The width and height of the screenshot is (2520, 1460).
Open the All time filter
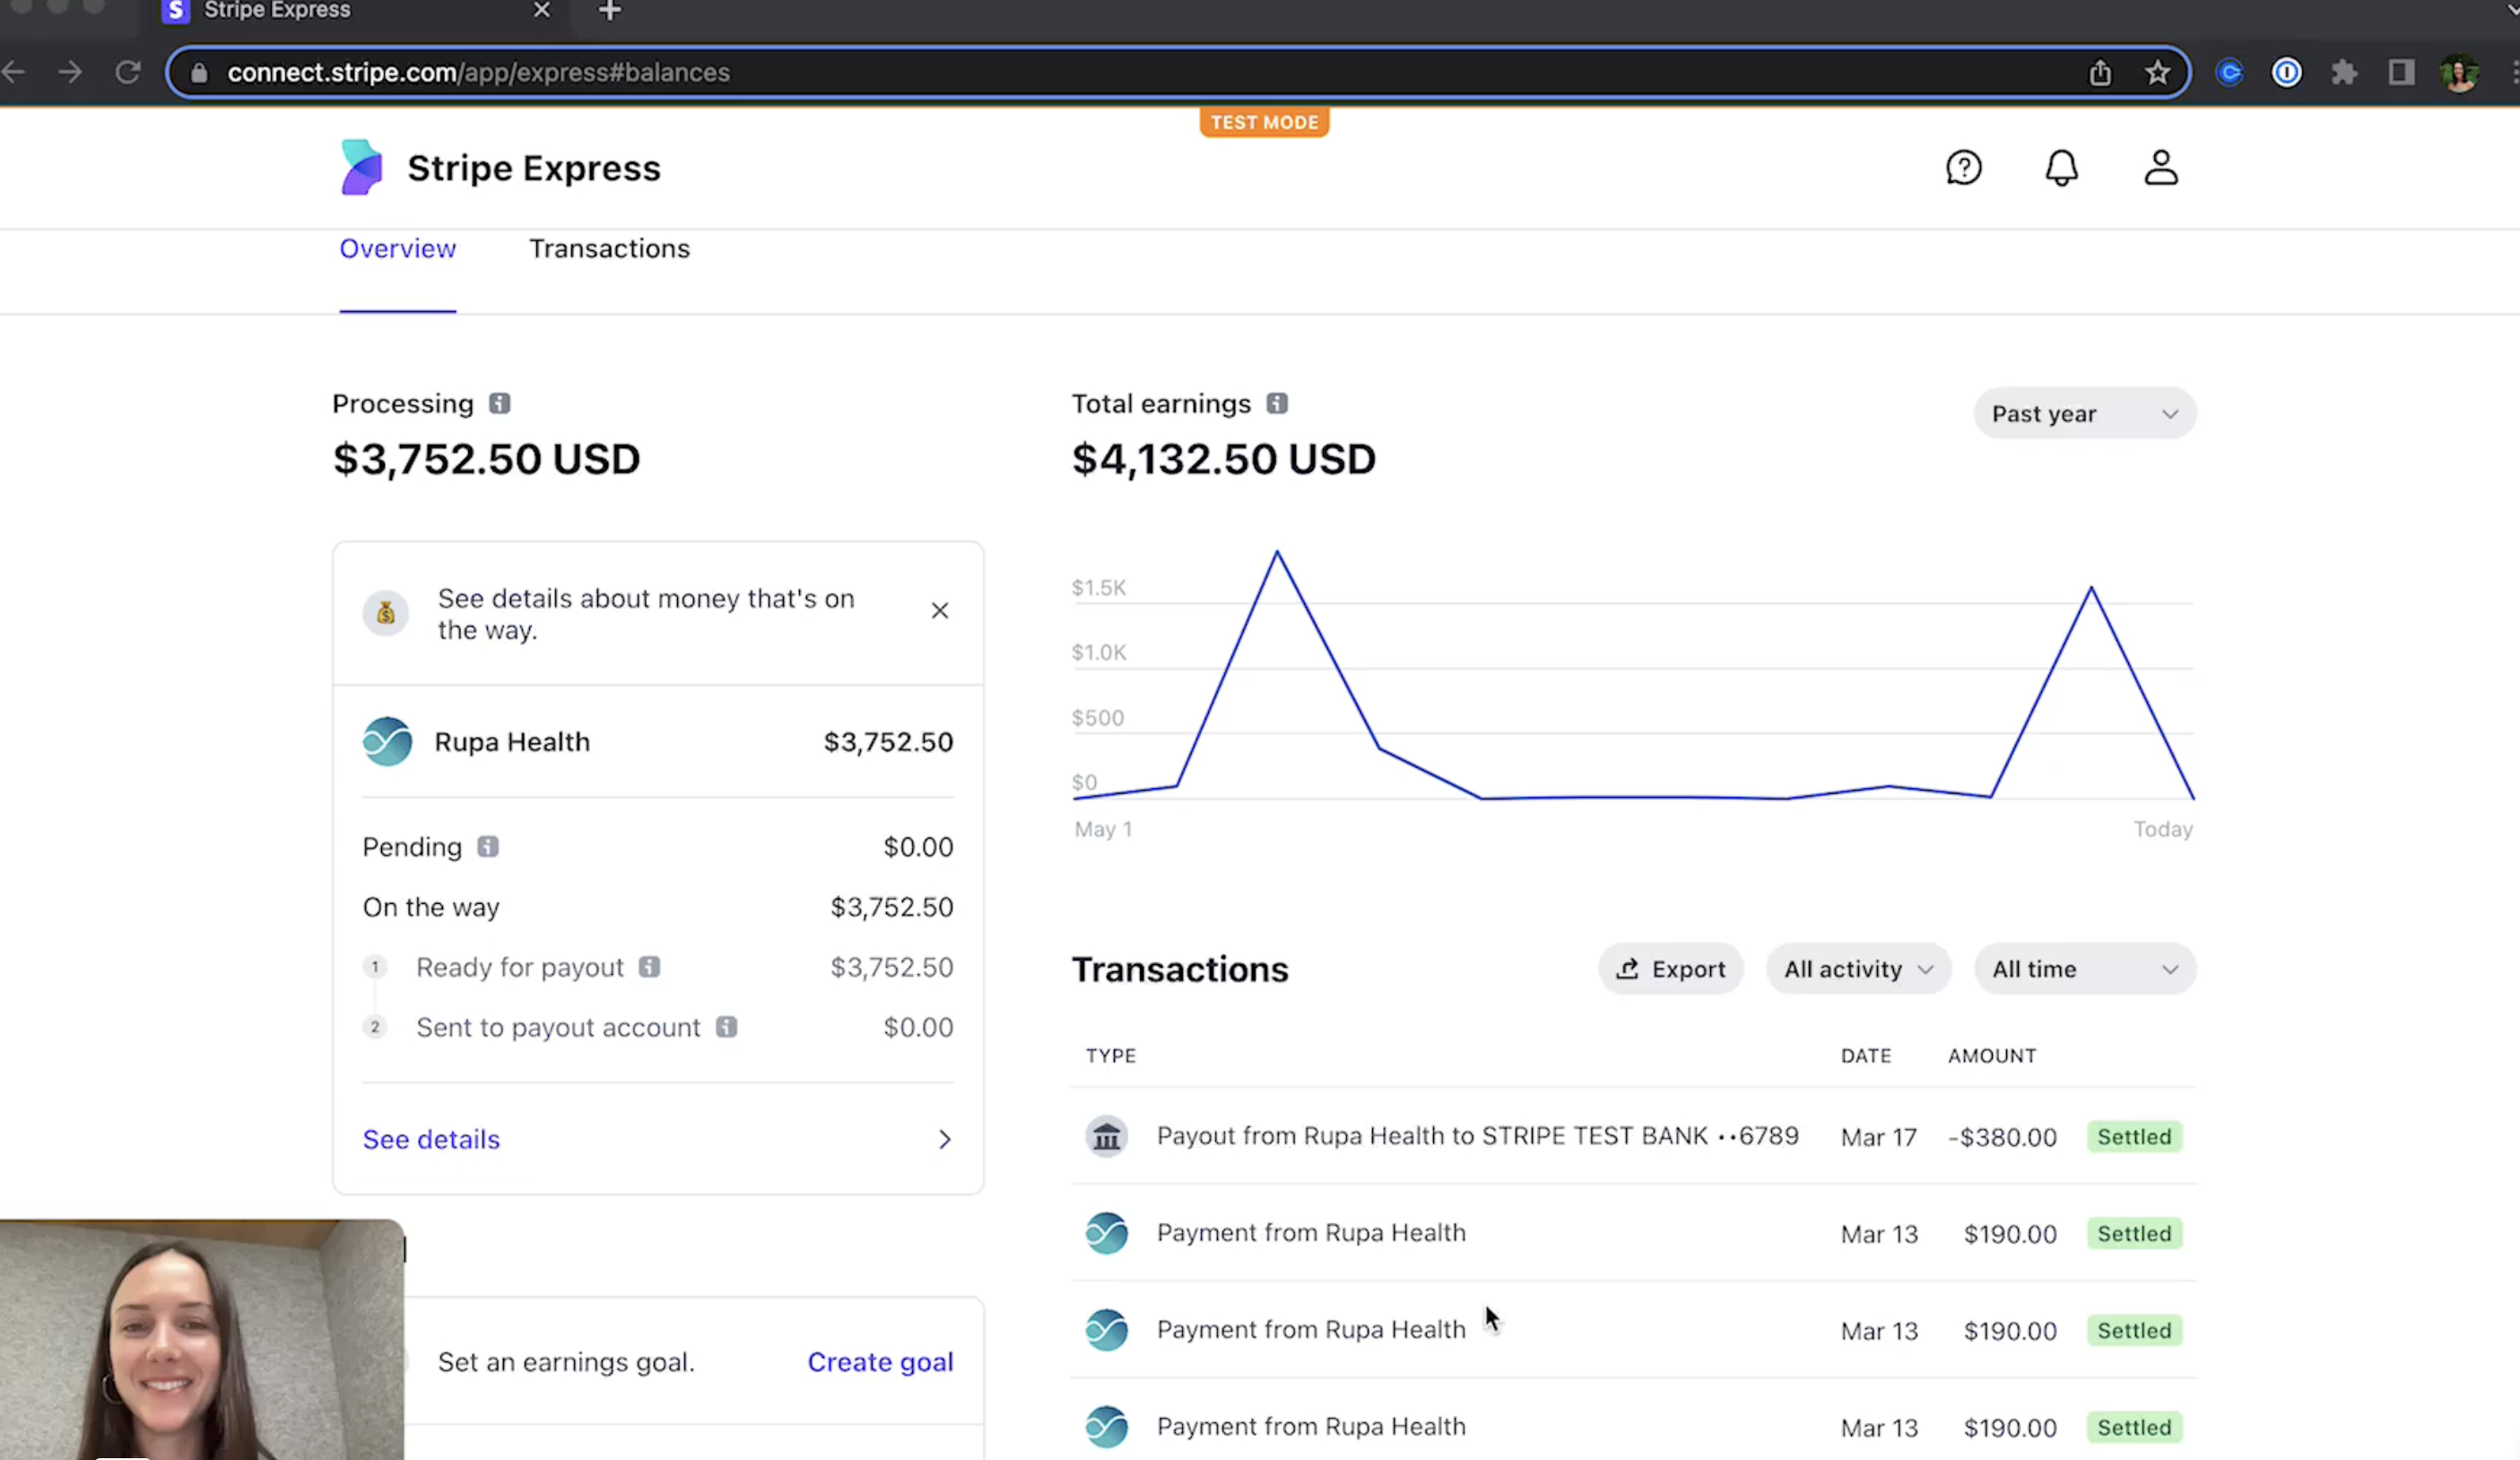point(2084,968)
